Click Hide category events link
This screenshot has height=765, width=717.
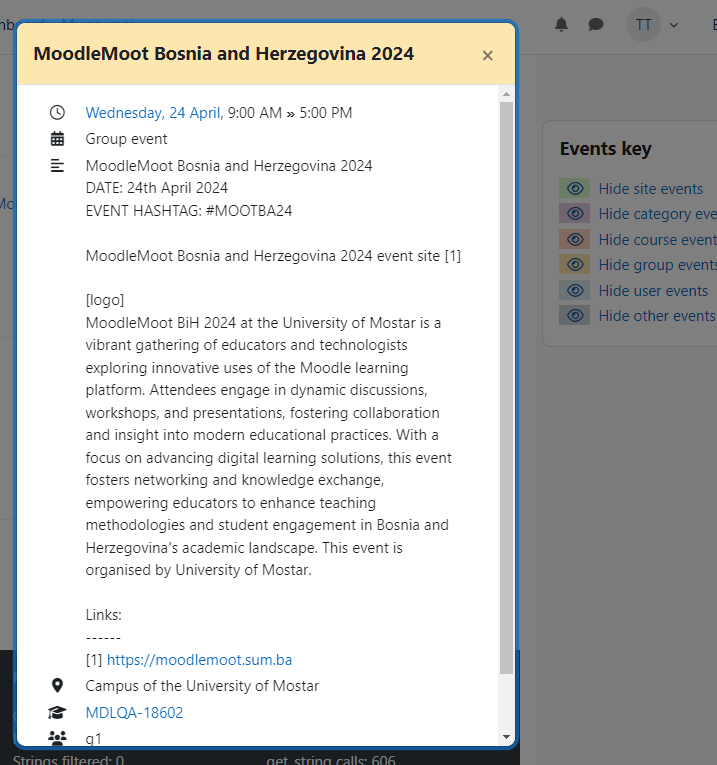pos(657,214)
